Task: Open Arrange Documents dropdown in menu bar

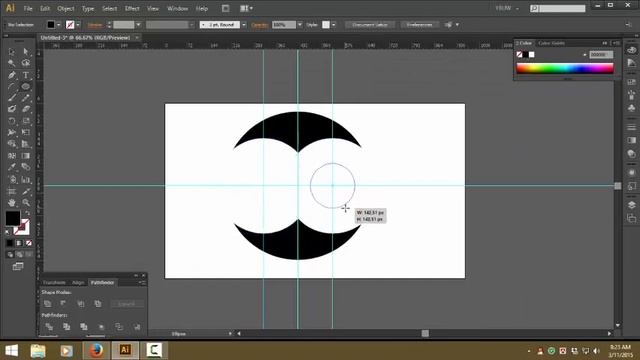Action: pos(246,8)
